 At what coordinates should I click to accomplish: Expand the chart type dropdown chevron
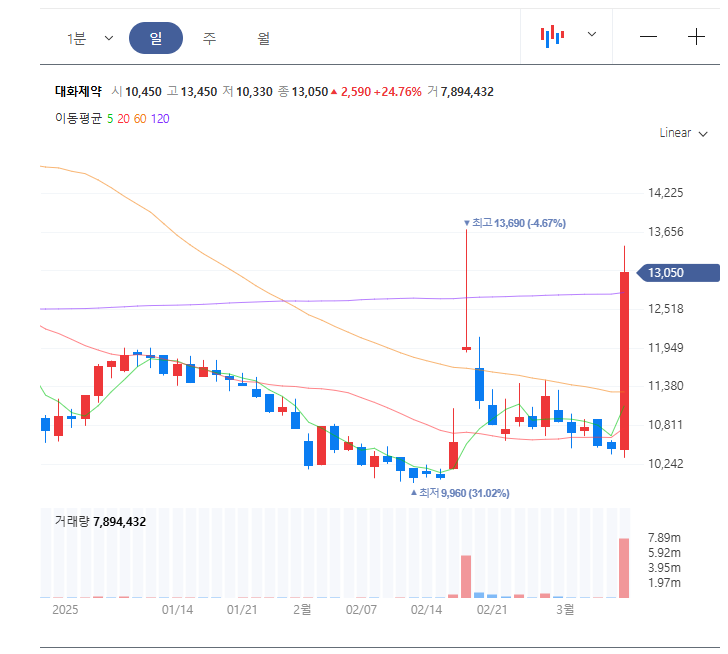tap(592, 34)
